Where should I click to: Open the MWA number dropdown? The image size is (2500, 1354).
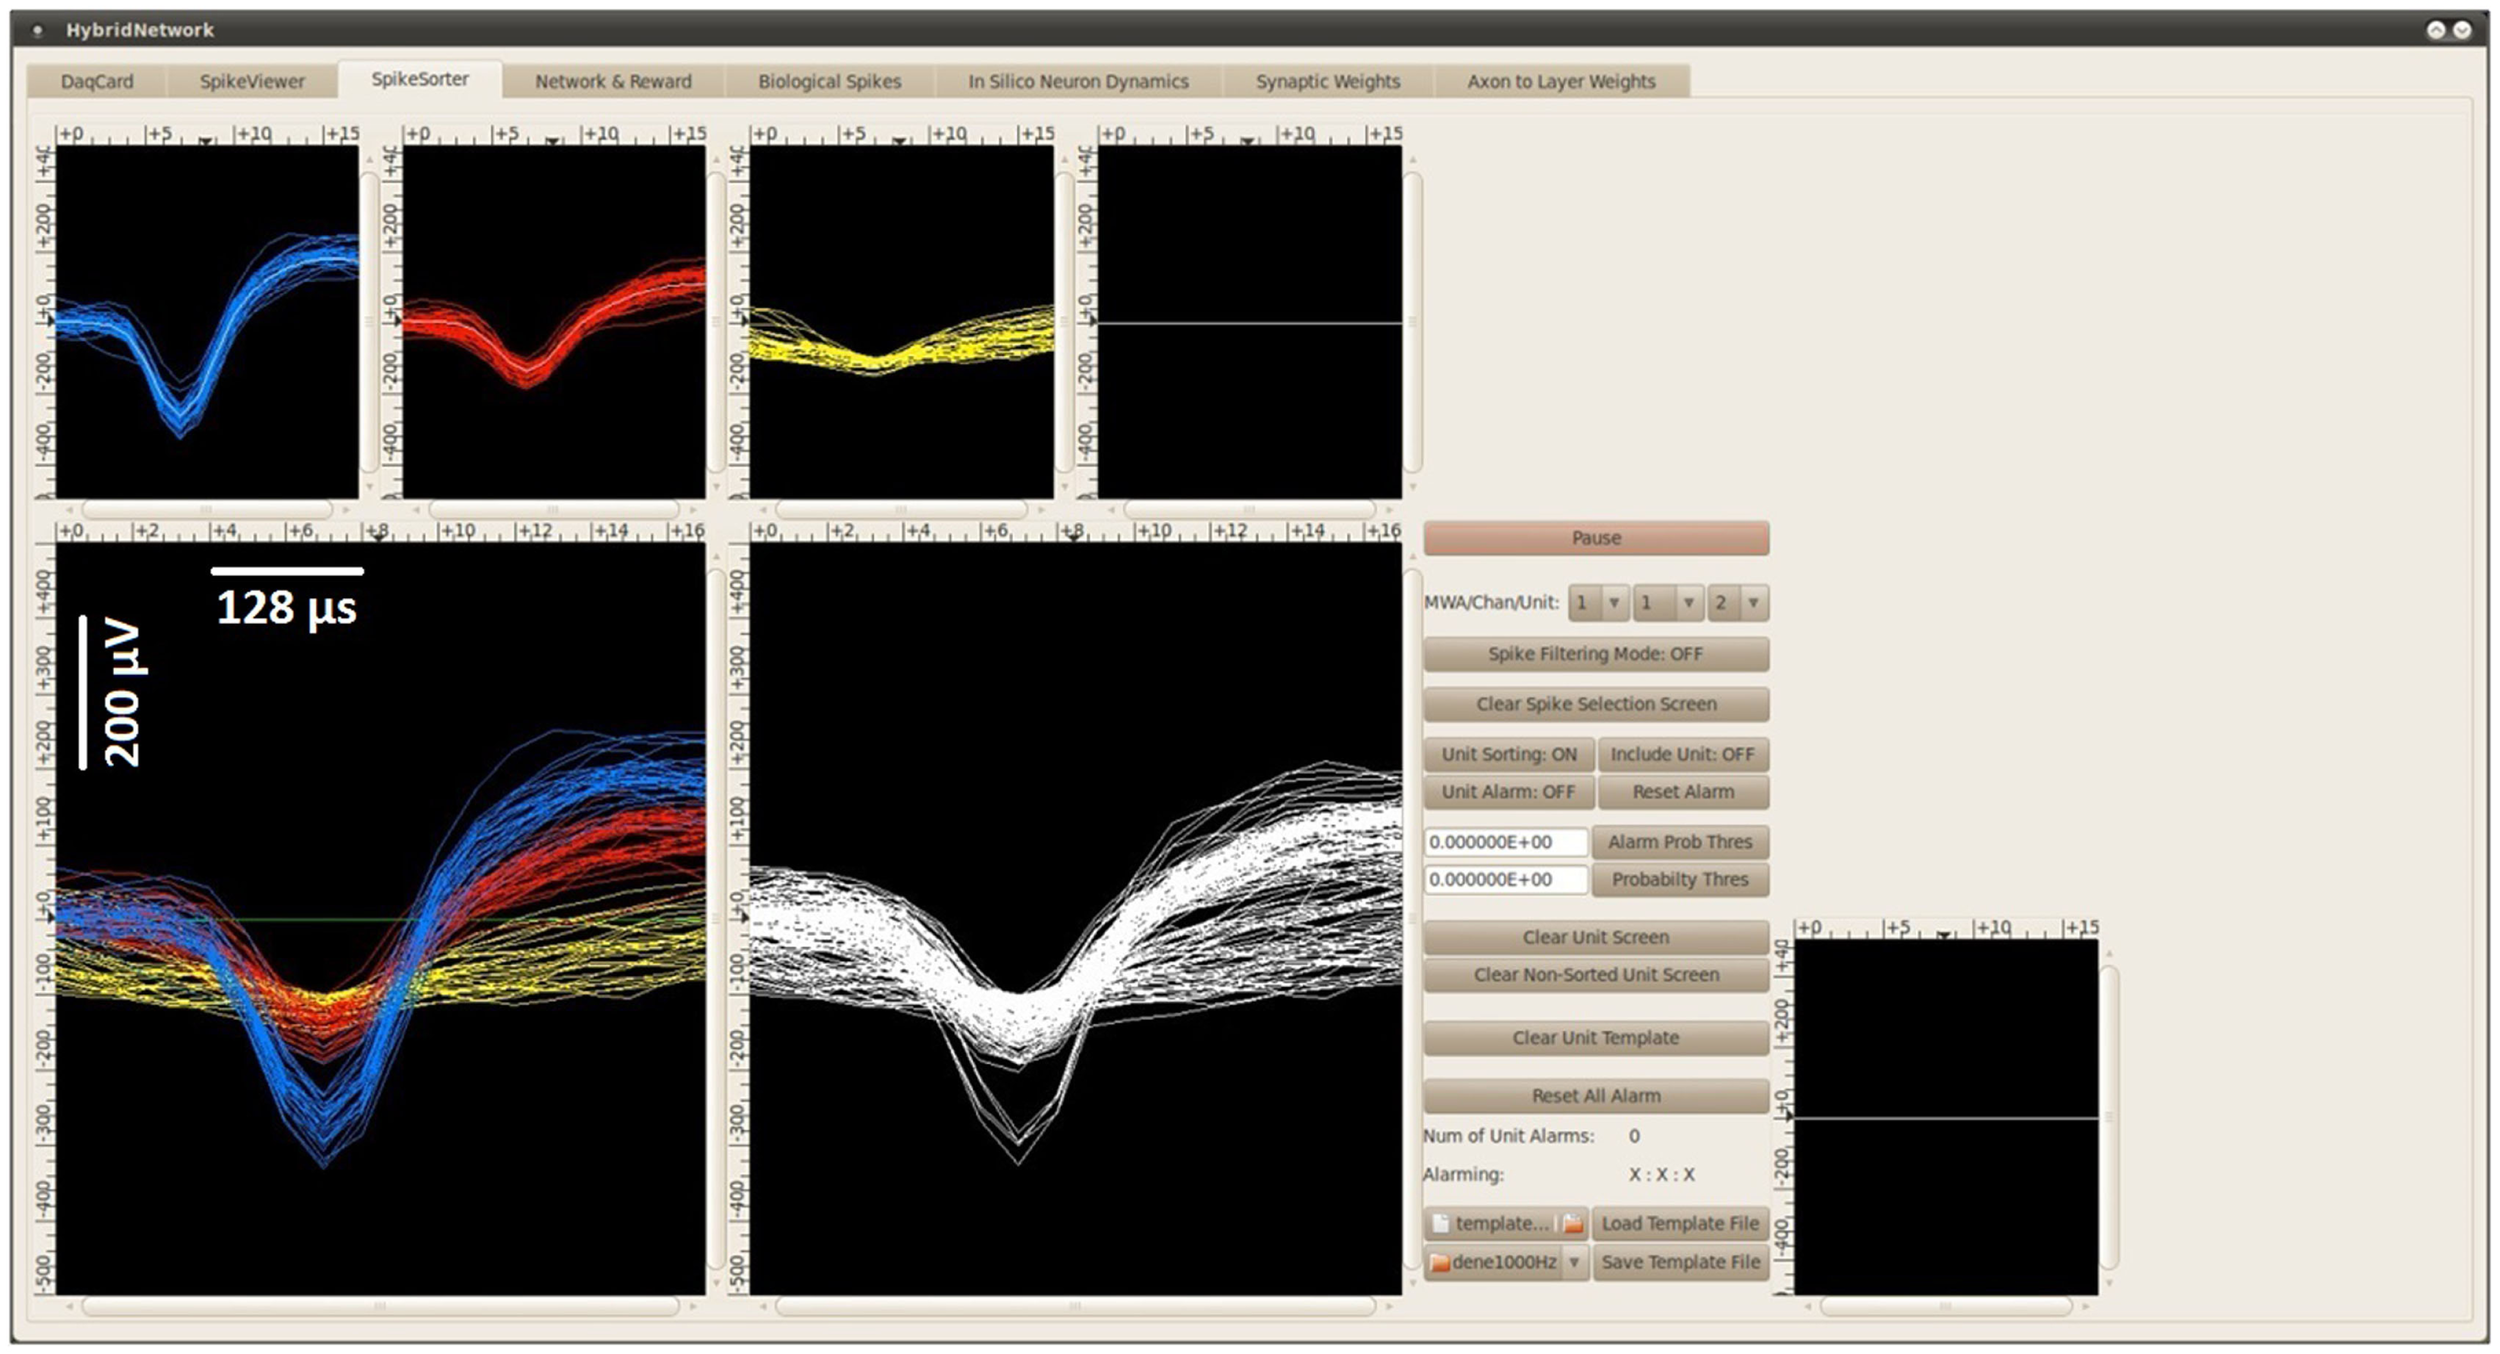tap(1599, 603)
